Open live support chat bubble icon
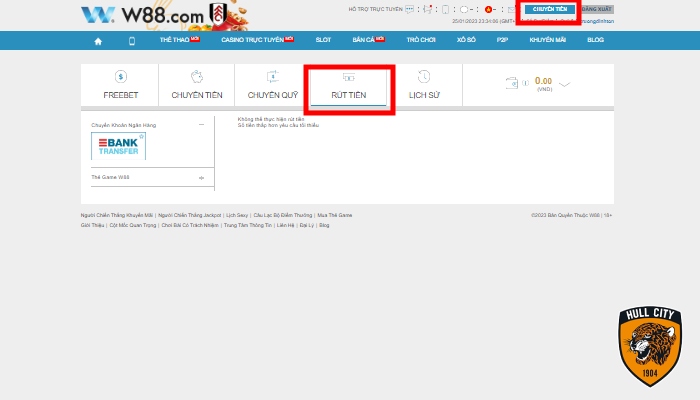The width and height of the screenshot is (700, 400). 409,9
